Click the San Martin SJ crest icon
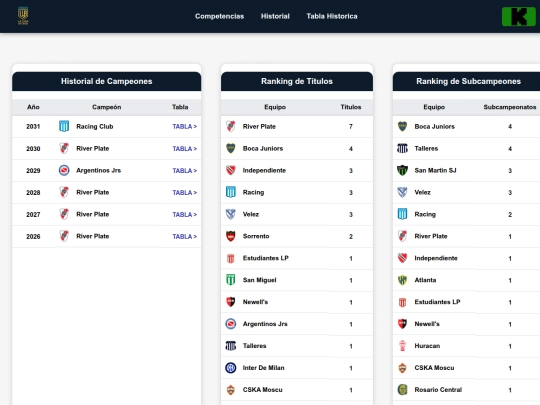The height and width of the screenshot is (405, 540). pyautogui.click(x=403, y=170)
